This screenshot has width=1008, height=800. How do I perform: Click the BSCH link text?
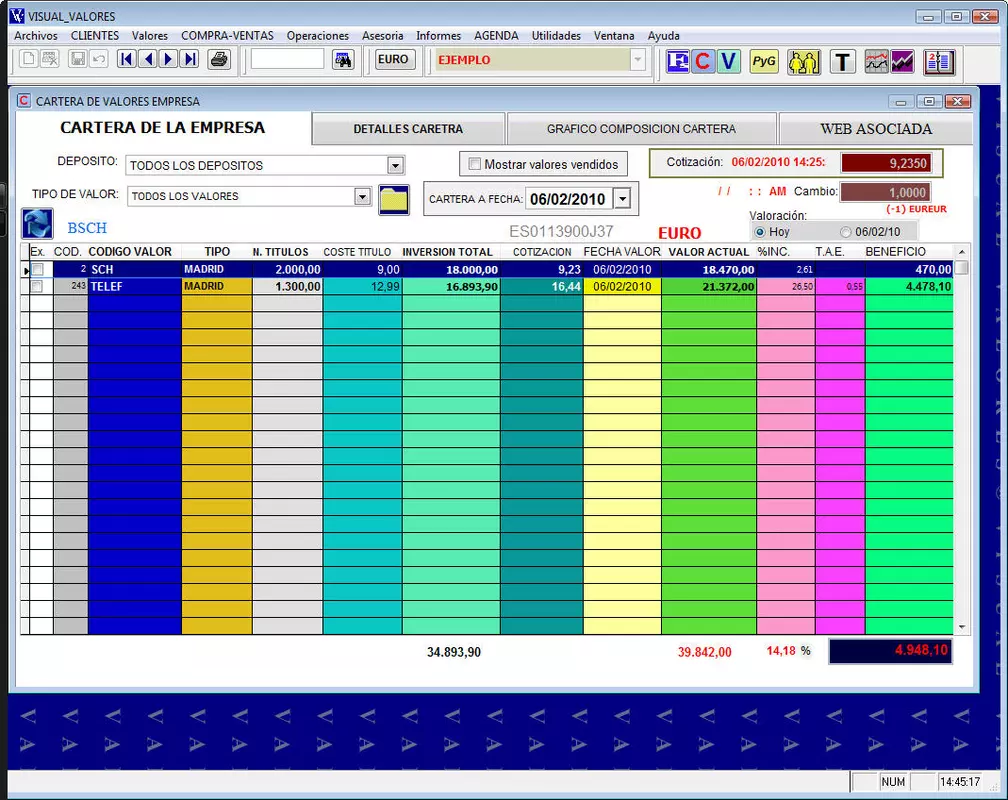tap(87, 228)
